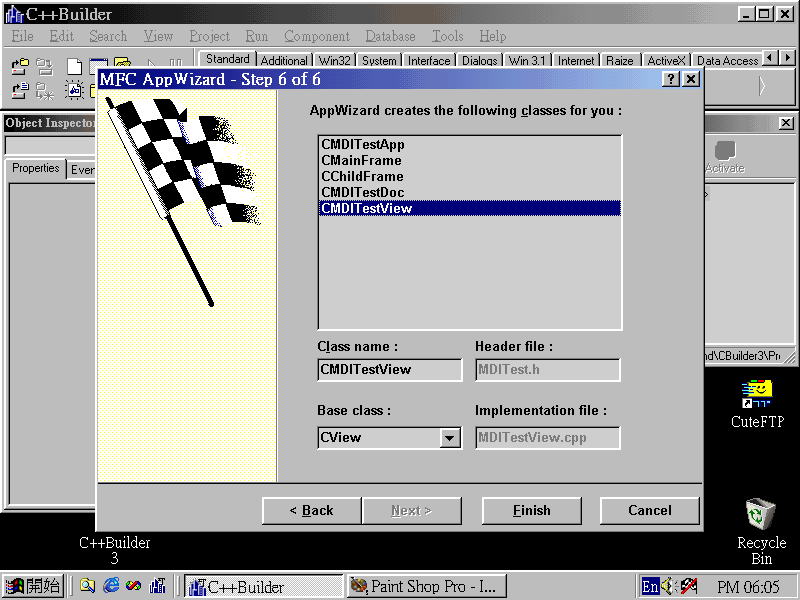This screenshot has height=600, width=800.
Task: Switch to Paint Shop Pro taskbar button
Action: tap(427, 586)
